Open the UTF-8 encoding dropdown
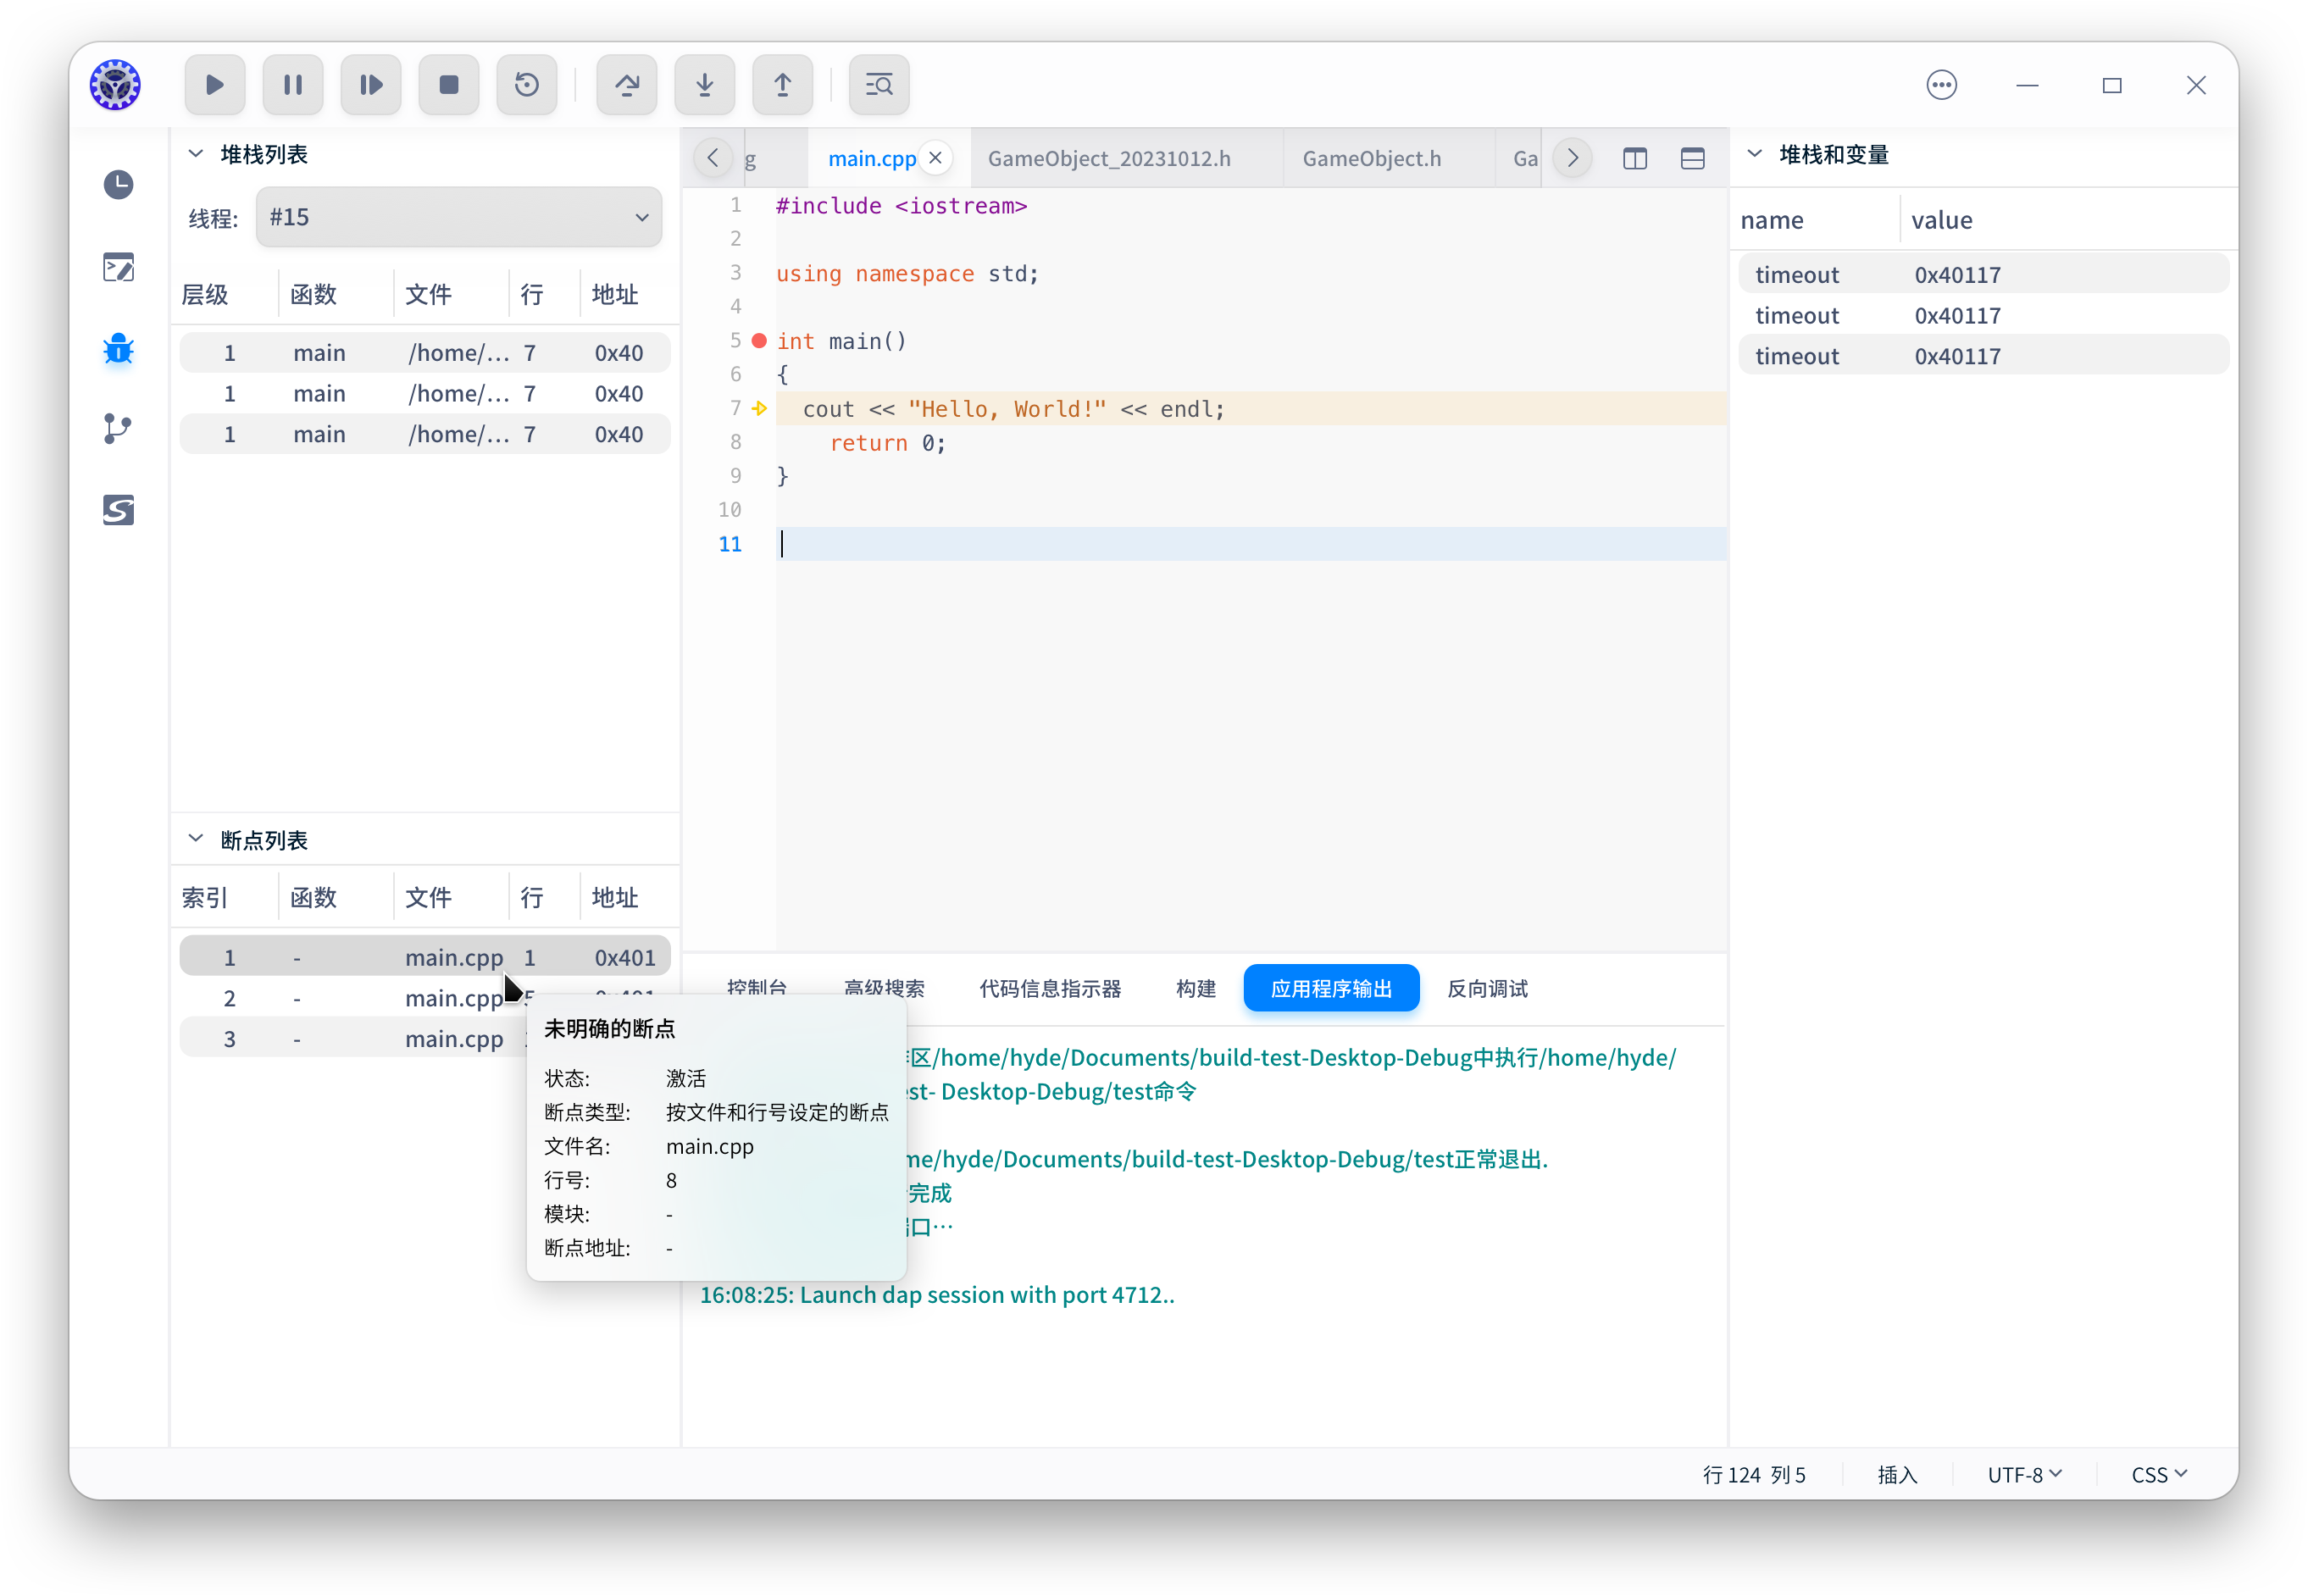 (x=2024, y=1474)
